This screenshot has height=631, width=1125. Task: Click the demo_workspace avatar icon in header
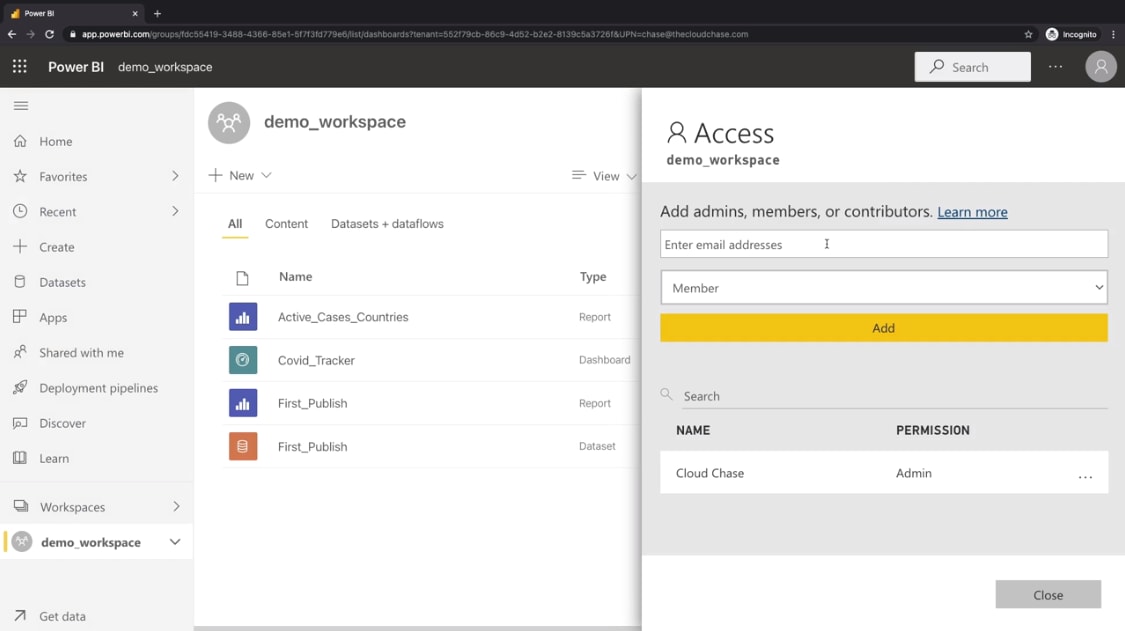click(x=229, y=122)
